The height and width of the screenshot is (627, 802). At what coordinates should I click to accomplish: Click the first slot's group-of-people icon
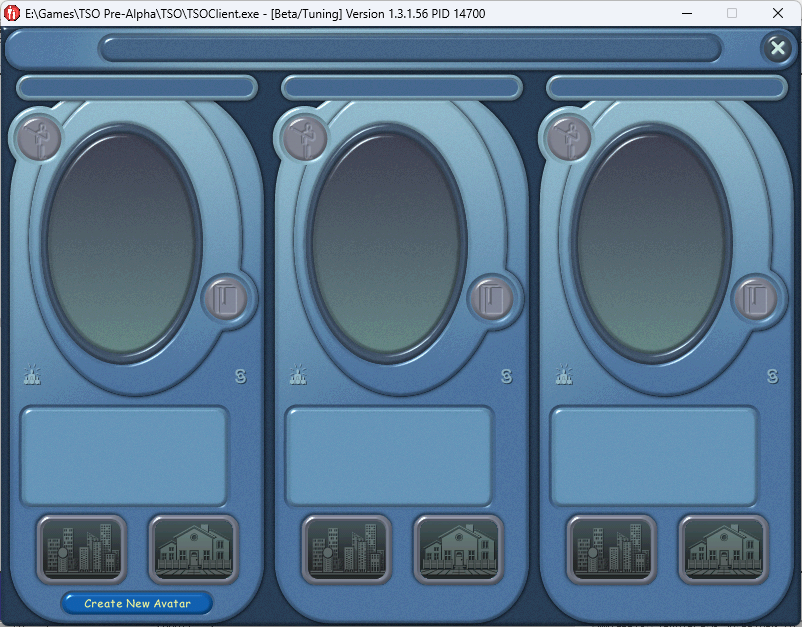click(x=32, y=375)
